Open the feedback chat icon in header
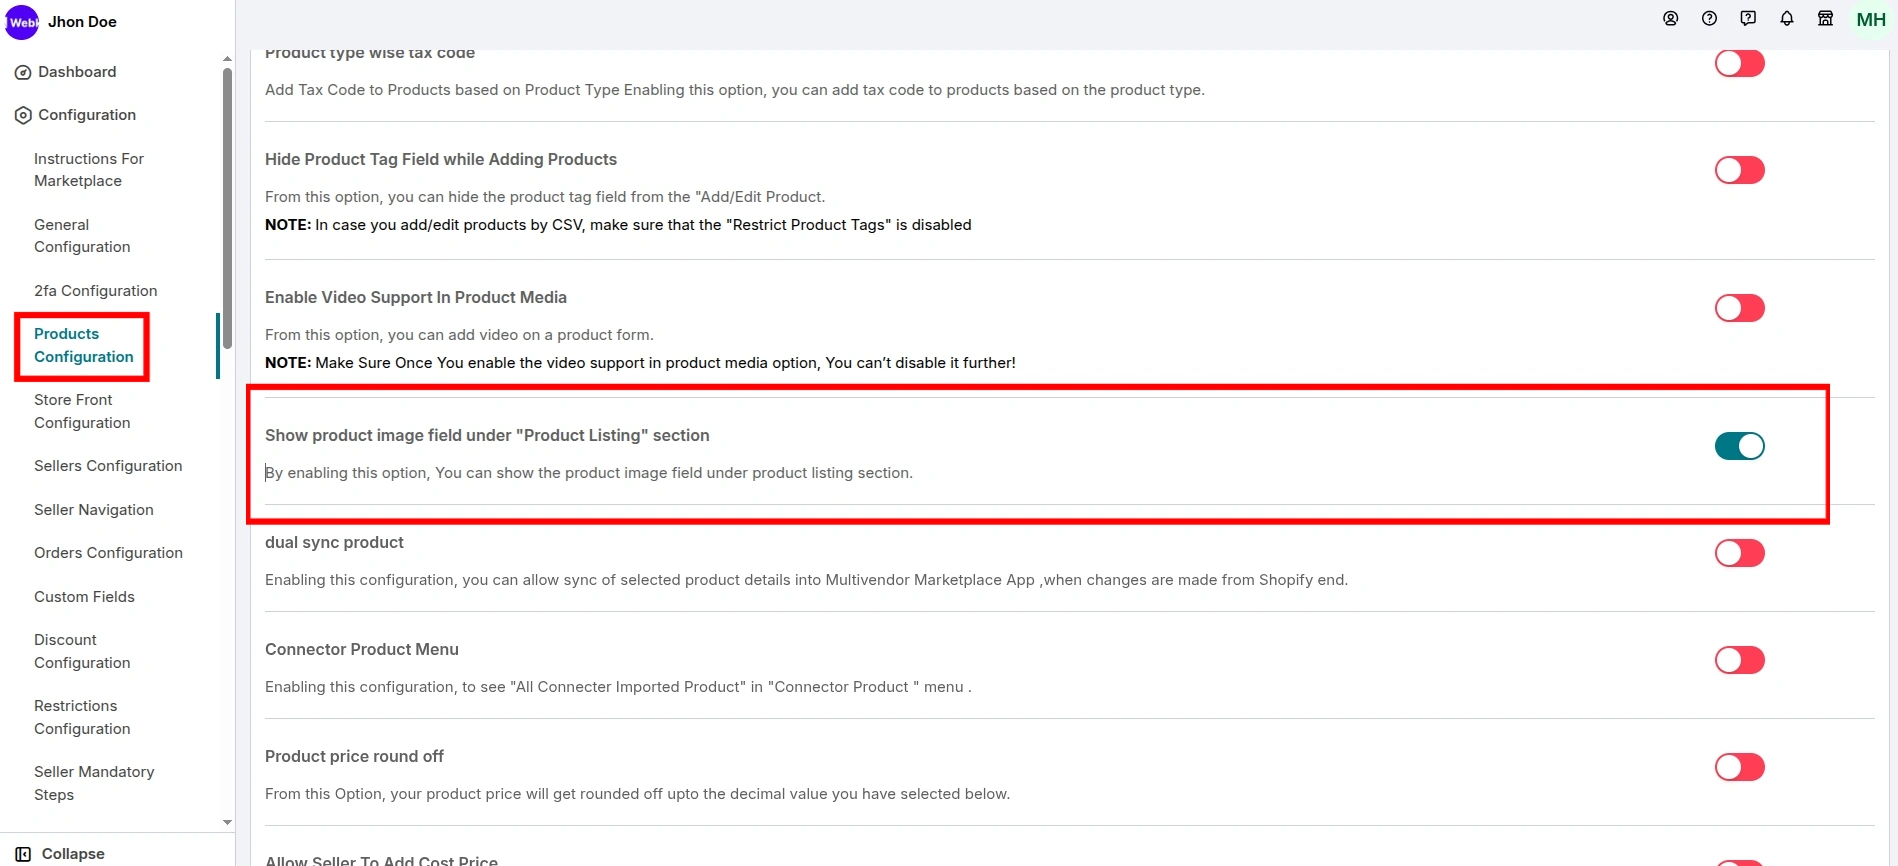Viewport: 1898px width, 866px height. (x=1748, y=19)
